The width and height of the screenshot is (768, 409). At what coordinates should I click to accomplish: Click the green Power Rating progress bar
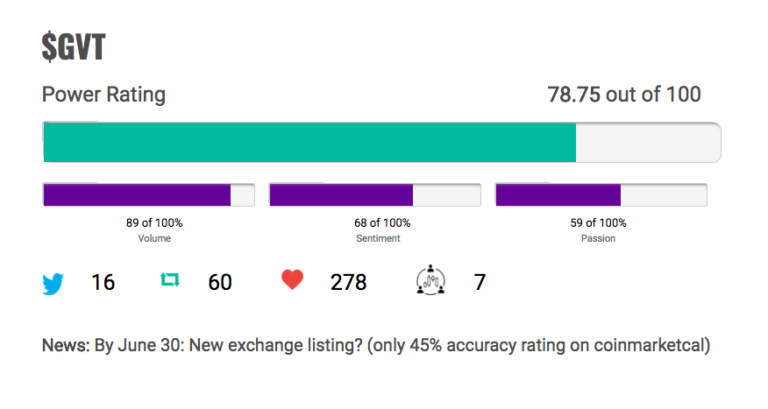310,143
